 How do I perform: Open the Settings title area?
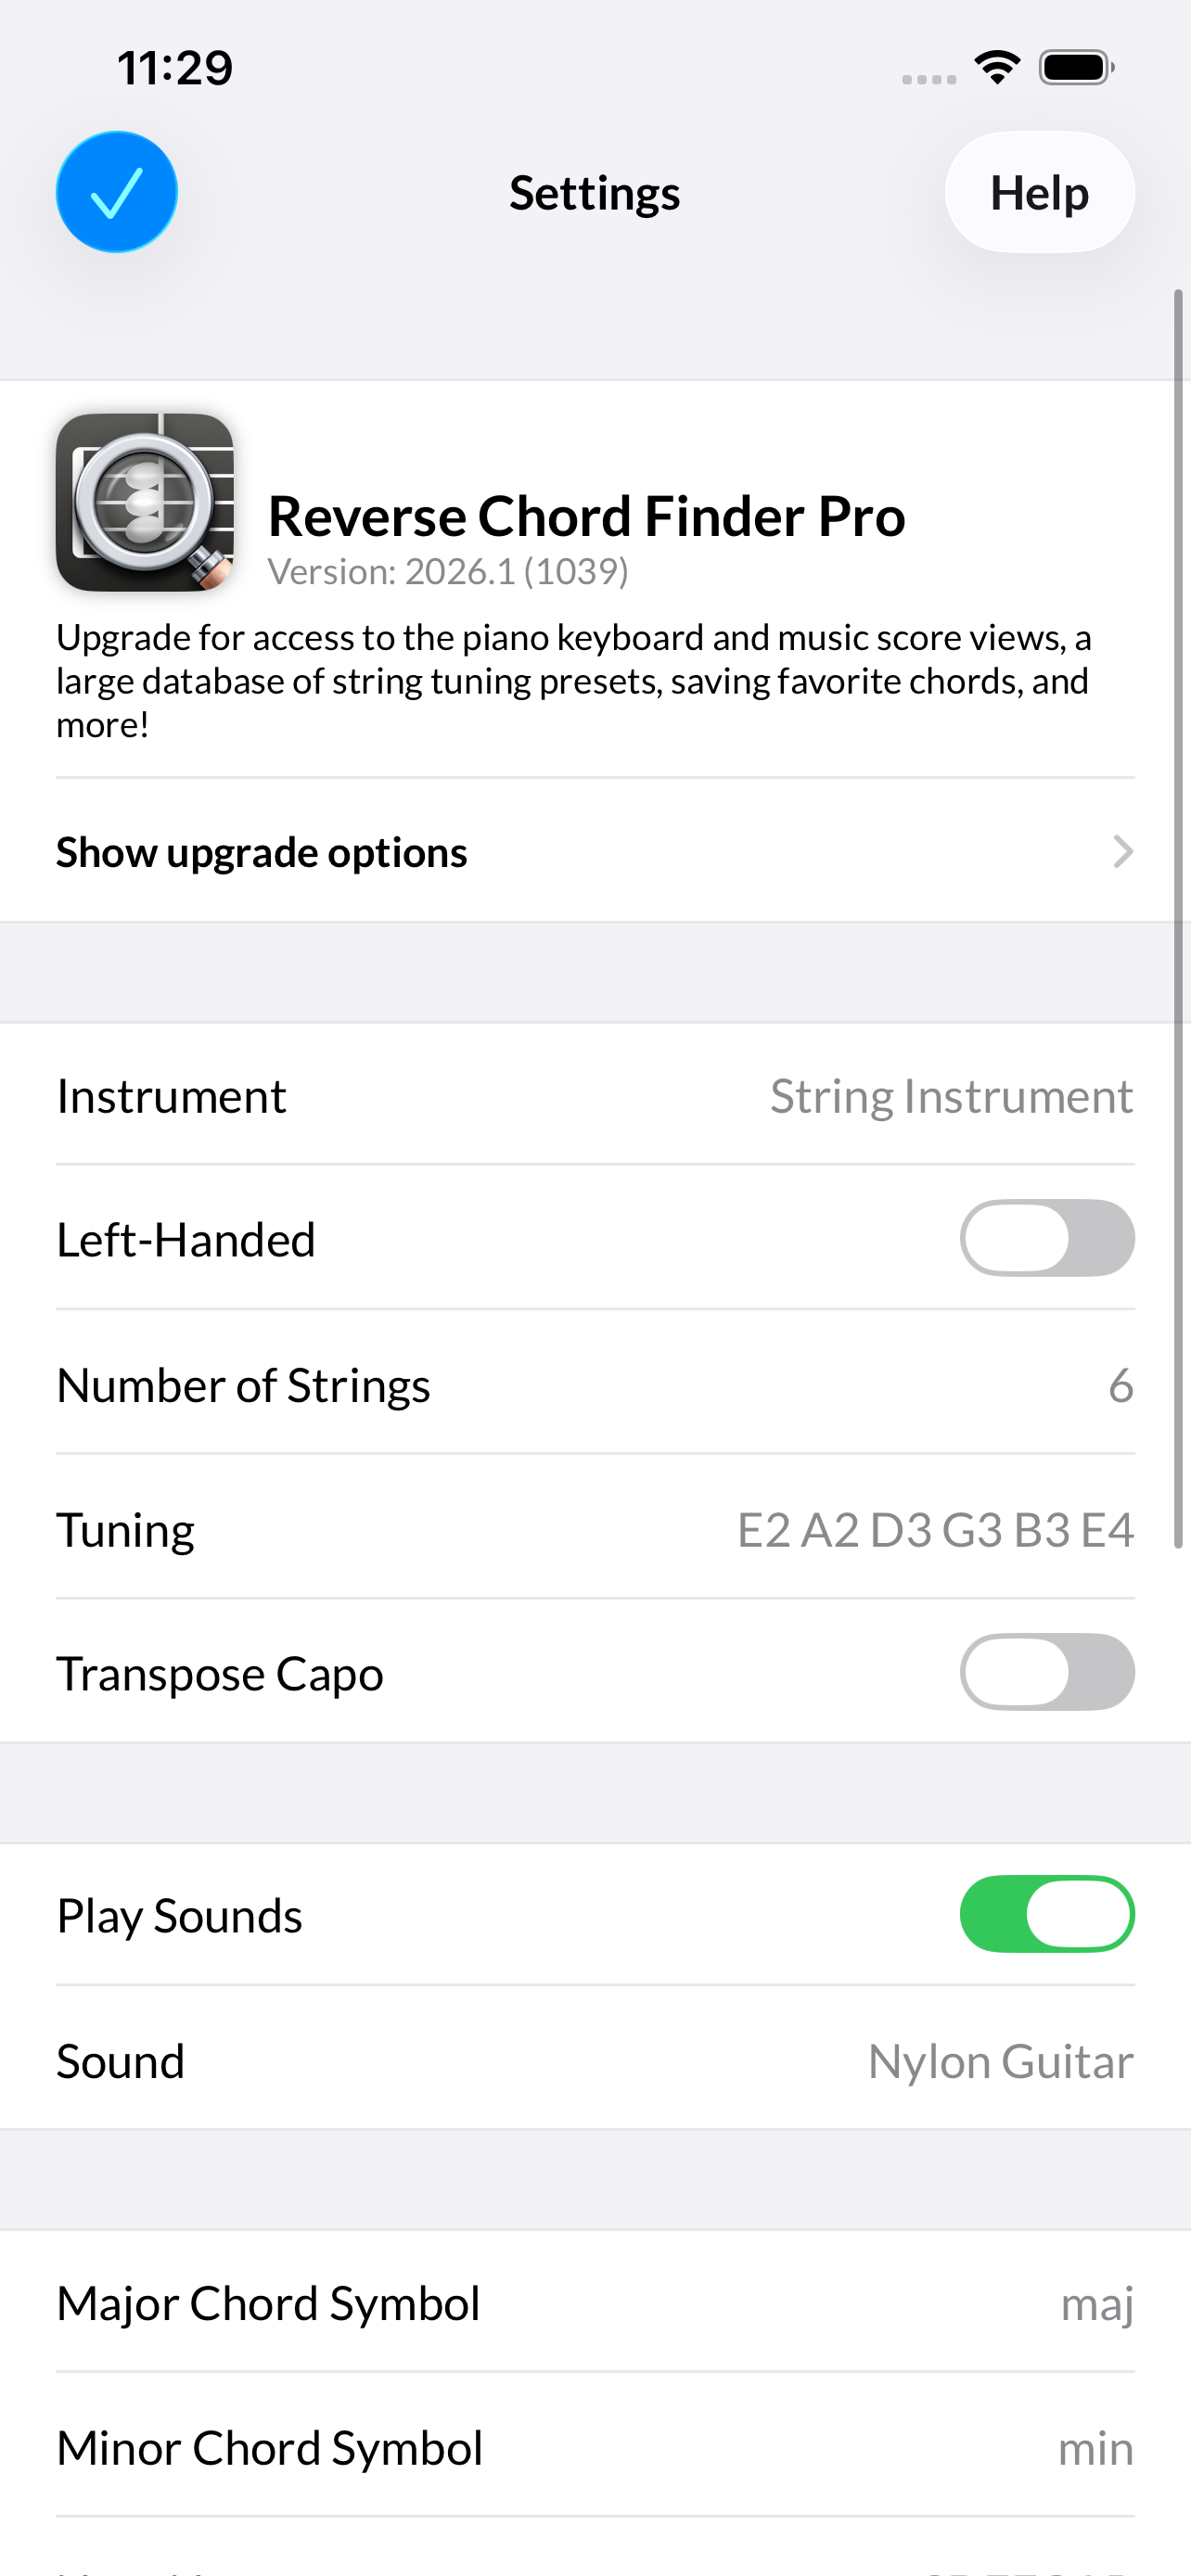click(x=595, y=192)
